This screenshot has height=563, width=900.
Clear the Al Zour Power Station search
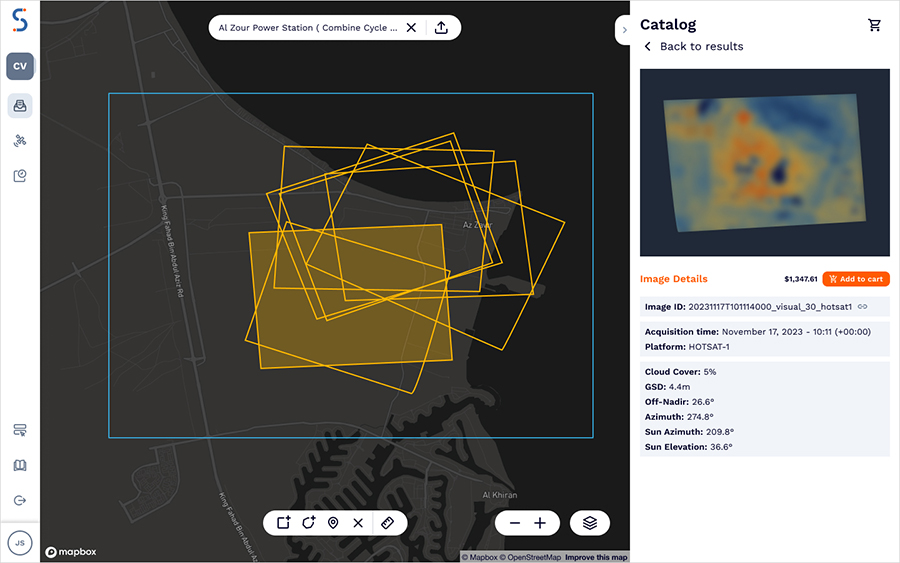[412, 28]
